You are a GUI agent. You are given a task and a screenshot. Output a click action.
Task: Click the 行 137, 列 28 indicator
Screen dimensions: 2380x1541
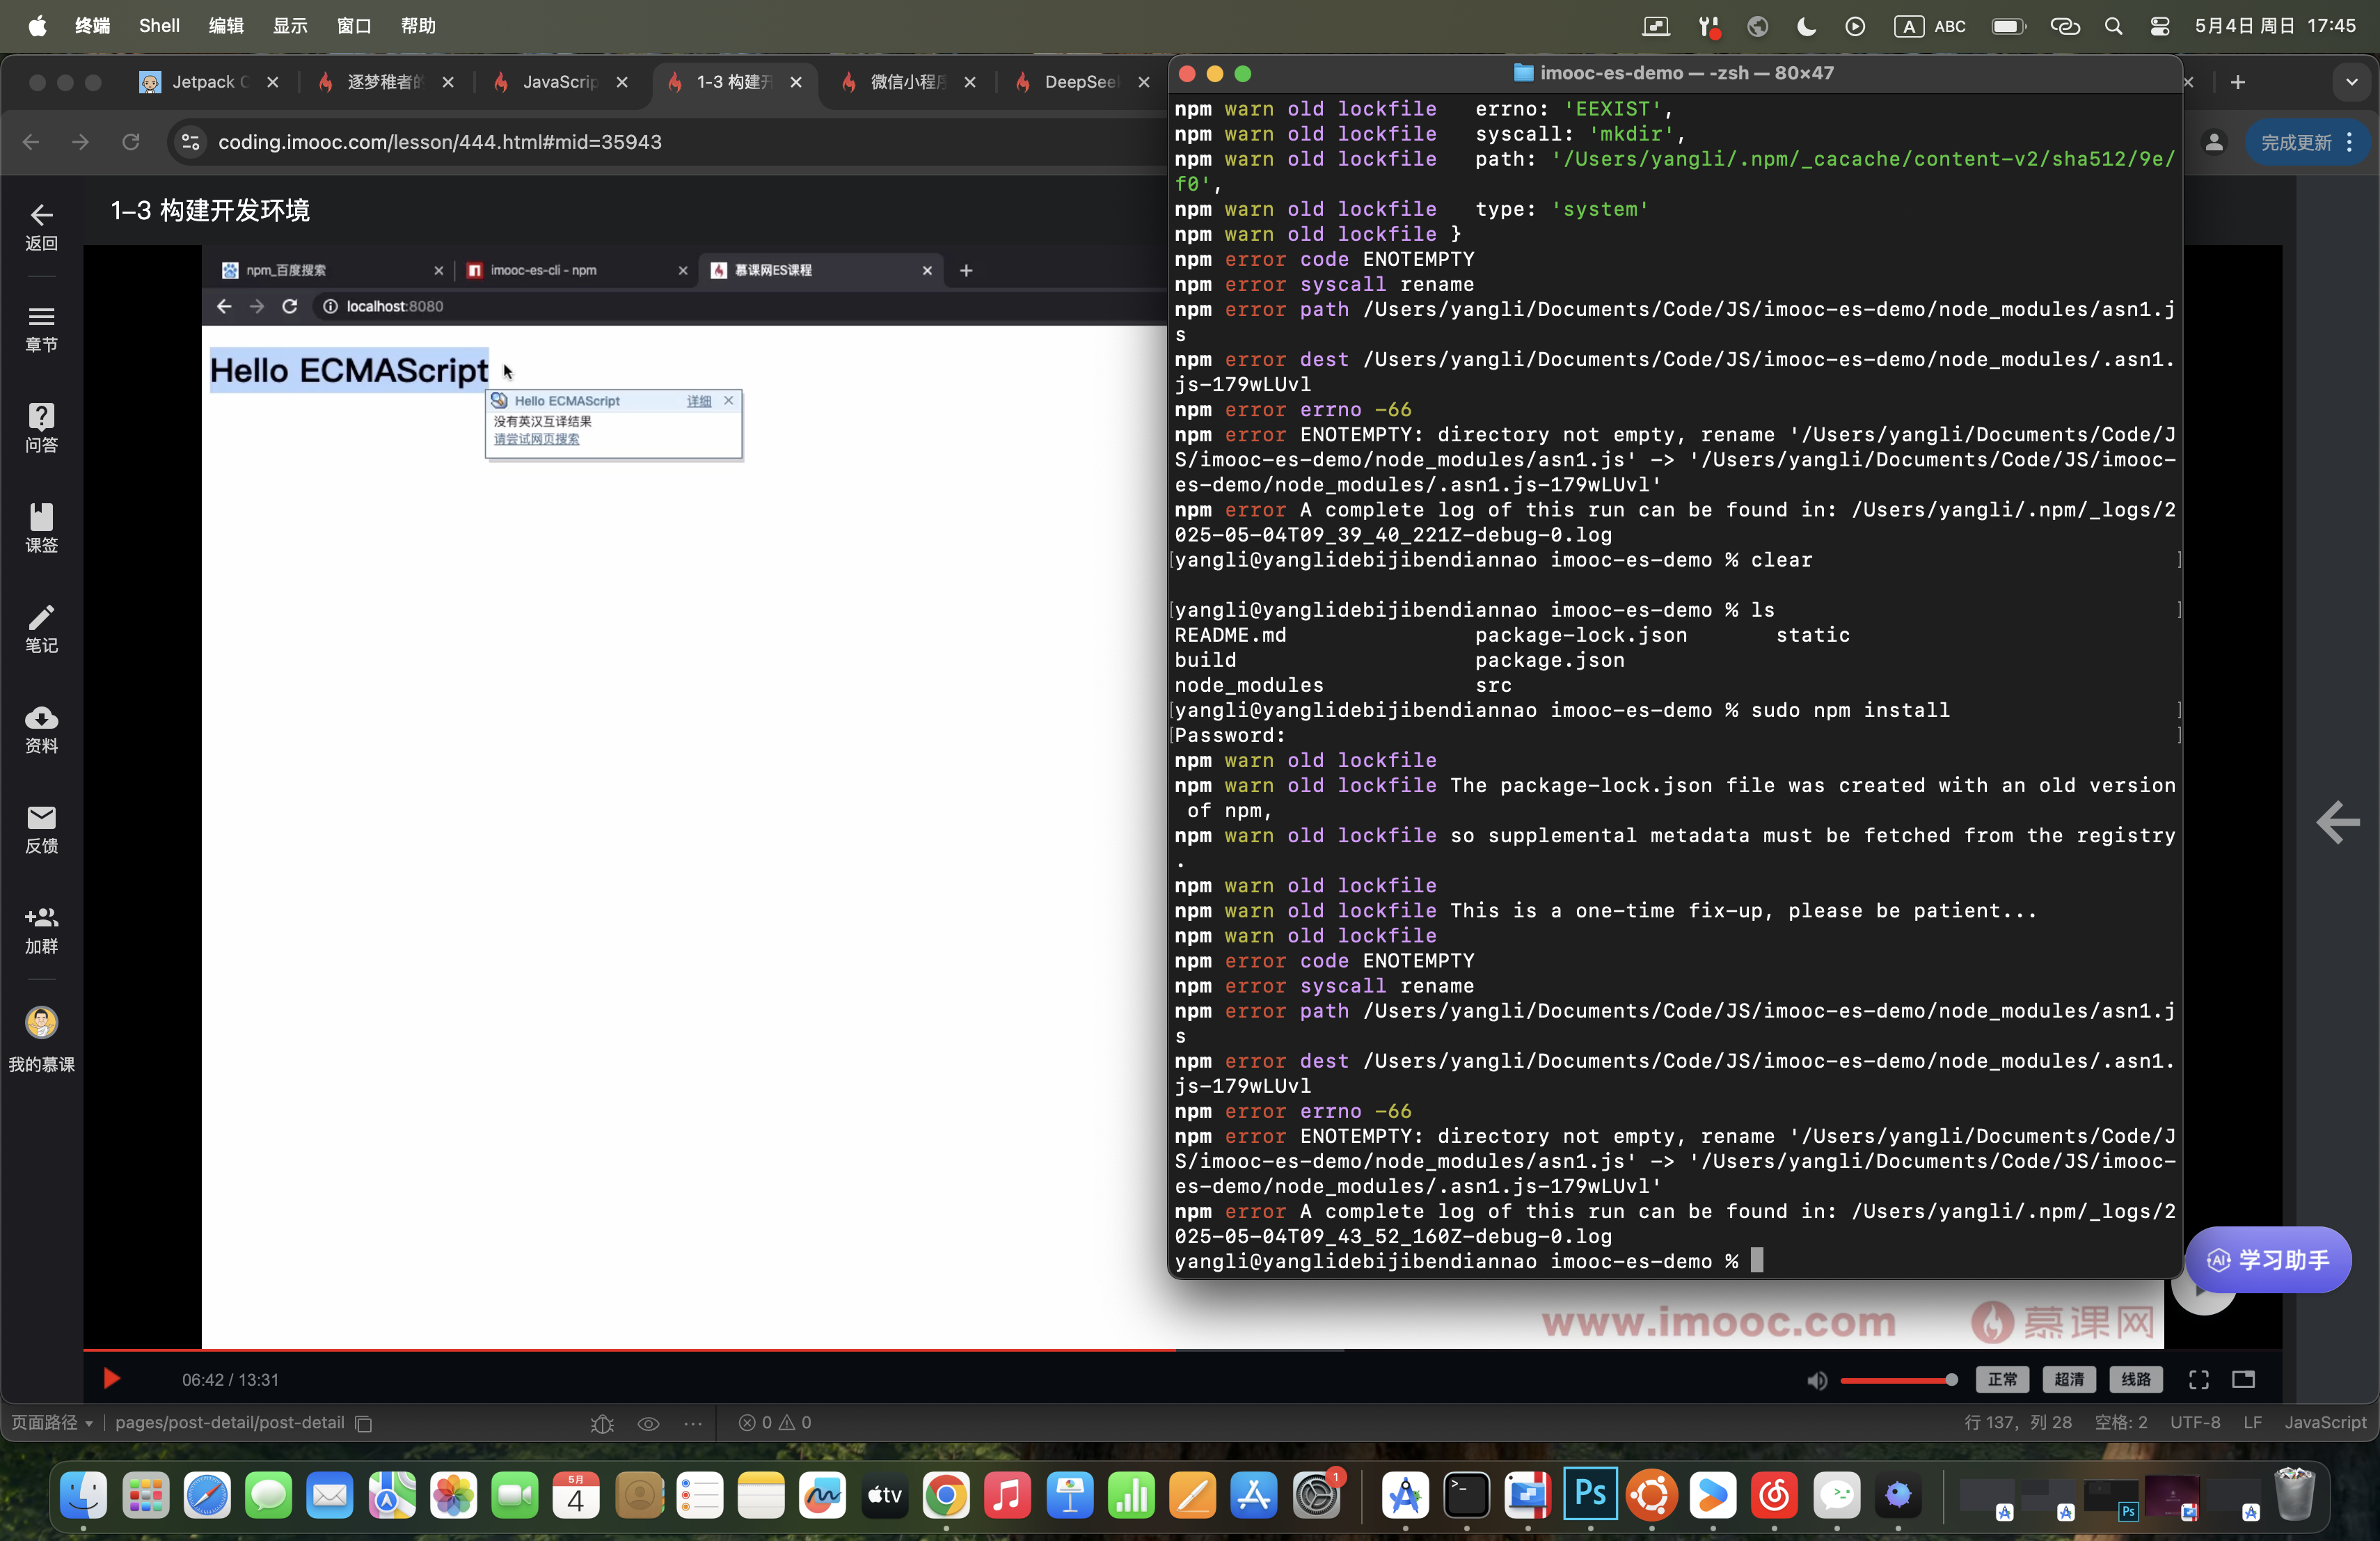(2017, 1422)
